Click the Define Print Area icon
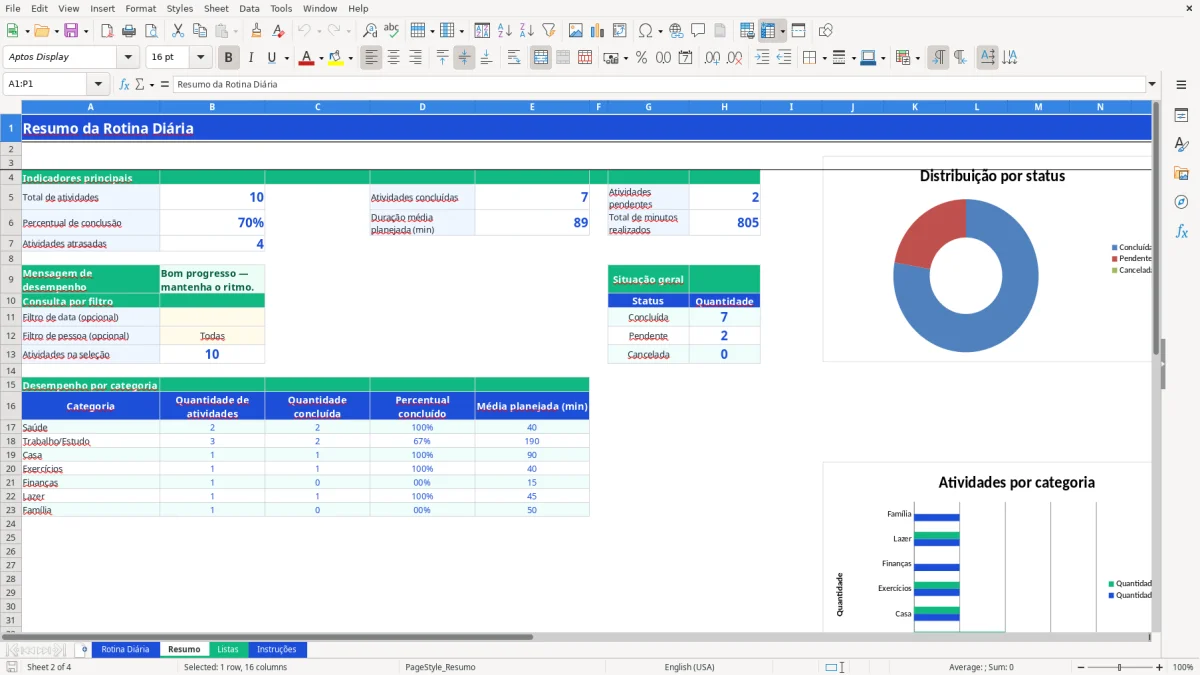This screenshot has width=1200, height=675. [x=747, y=31]
